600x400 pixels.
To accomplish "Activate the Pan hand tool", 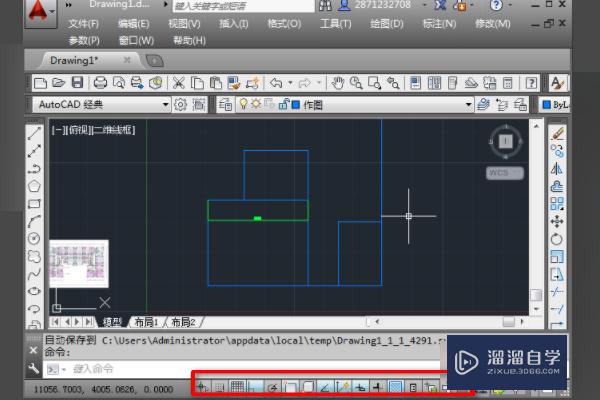I will tap(338, 83).
